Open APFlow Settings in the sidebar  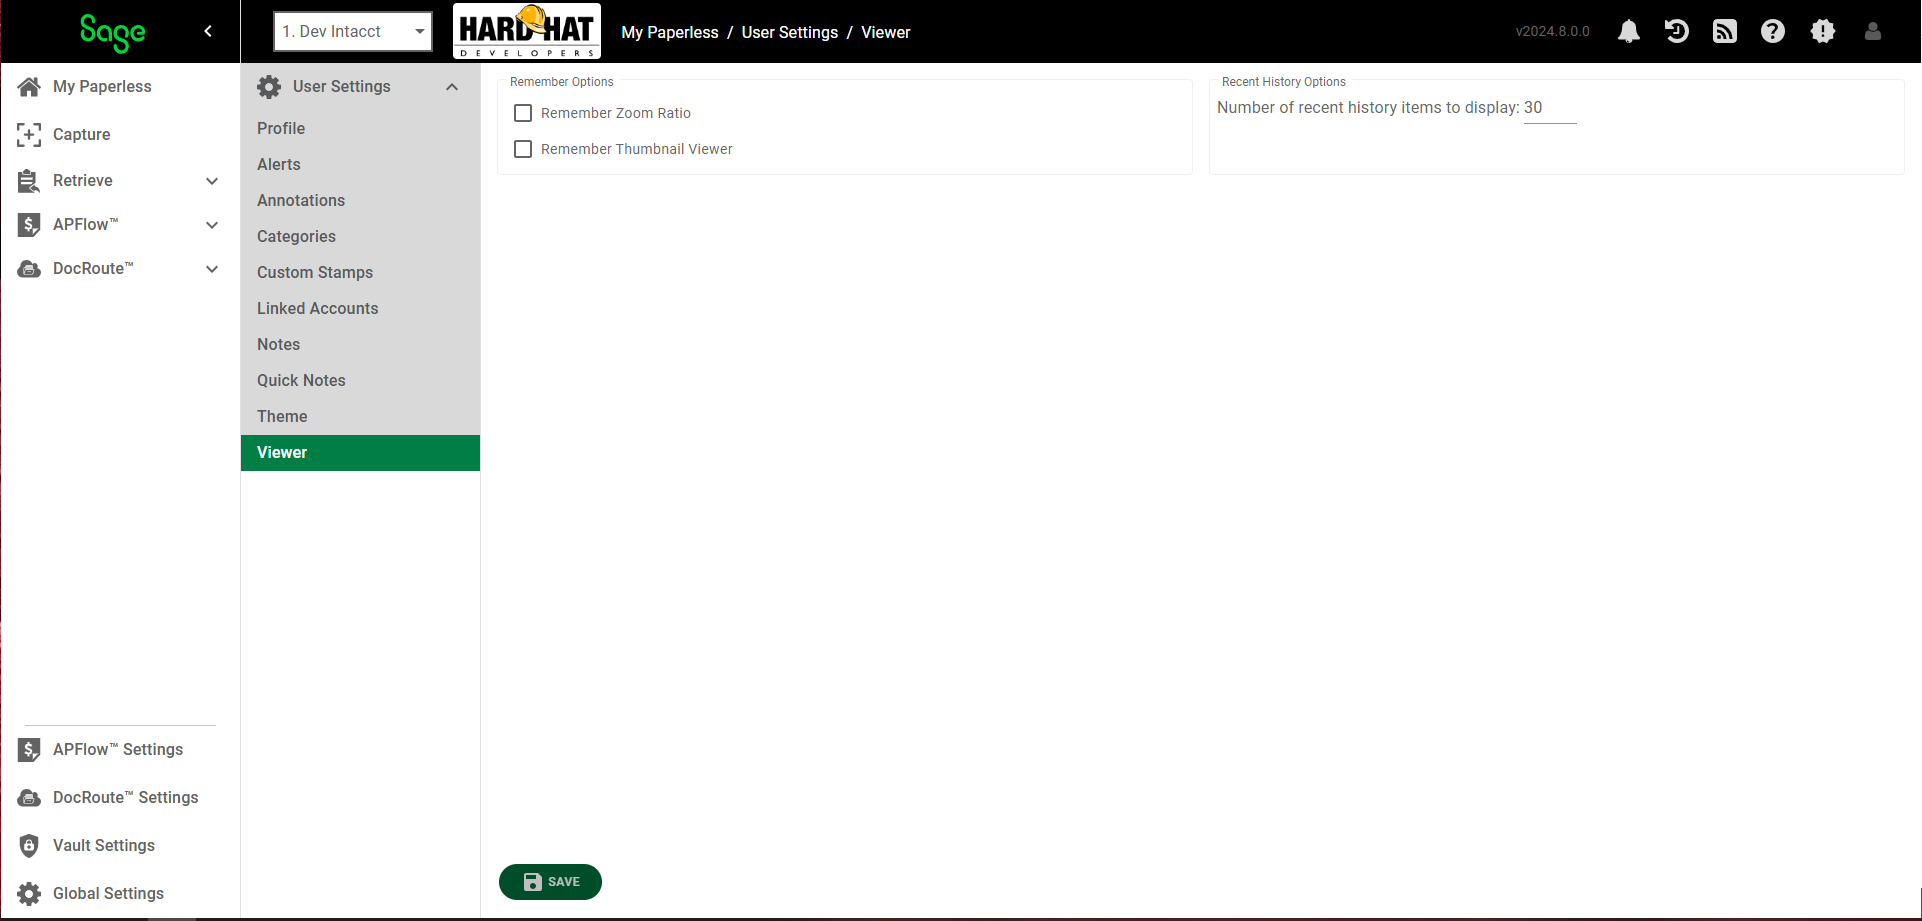click(x=120, y=750)
